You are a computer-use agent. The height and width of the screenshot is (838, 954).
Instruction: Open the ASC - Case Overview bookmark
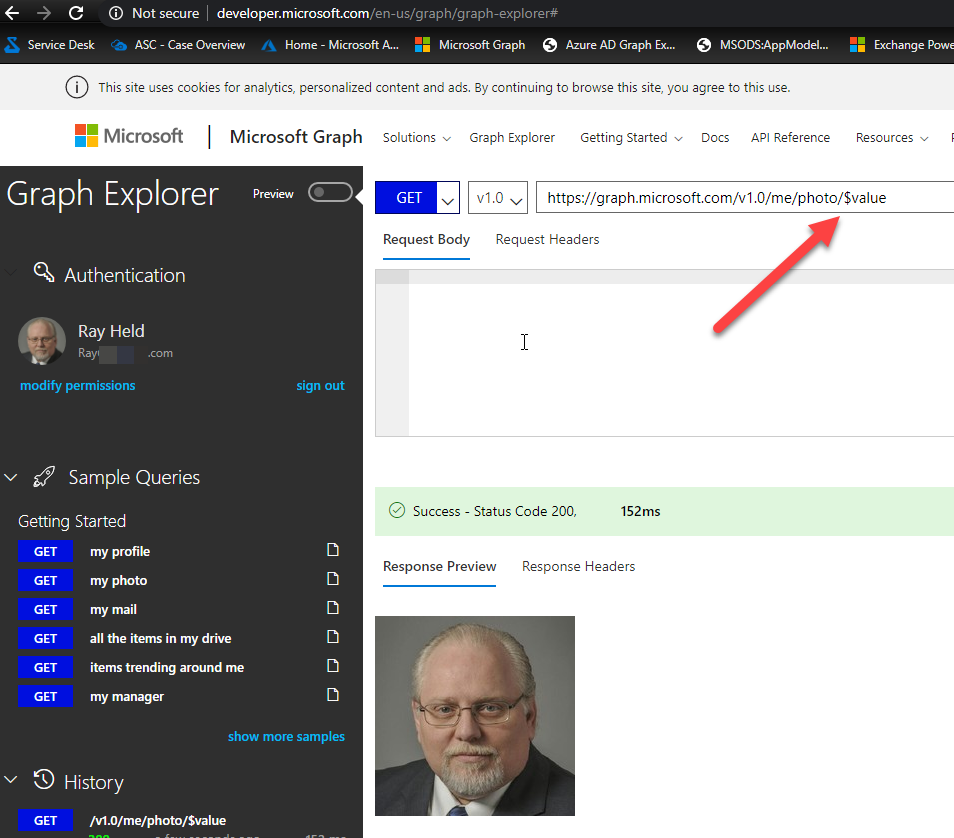point(178,45)
